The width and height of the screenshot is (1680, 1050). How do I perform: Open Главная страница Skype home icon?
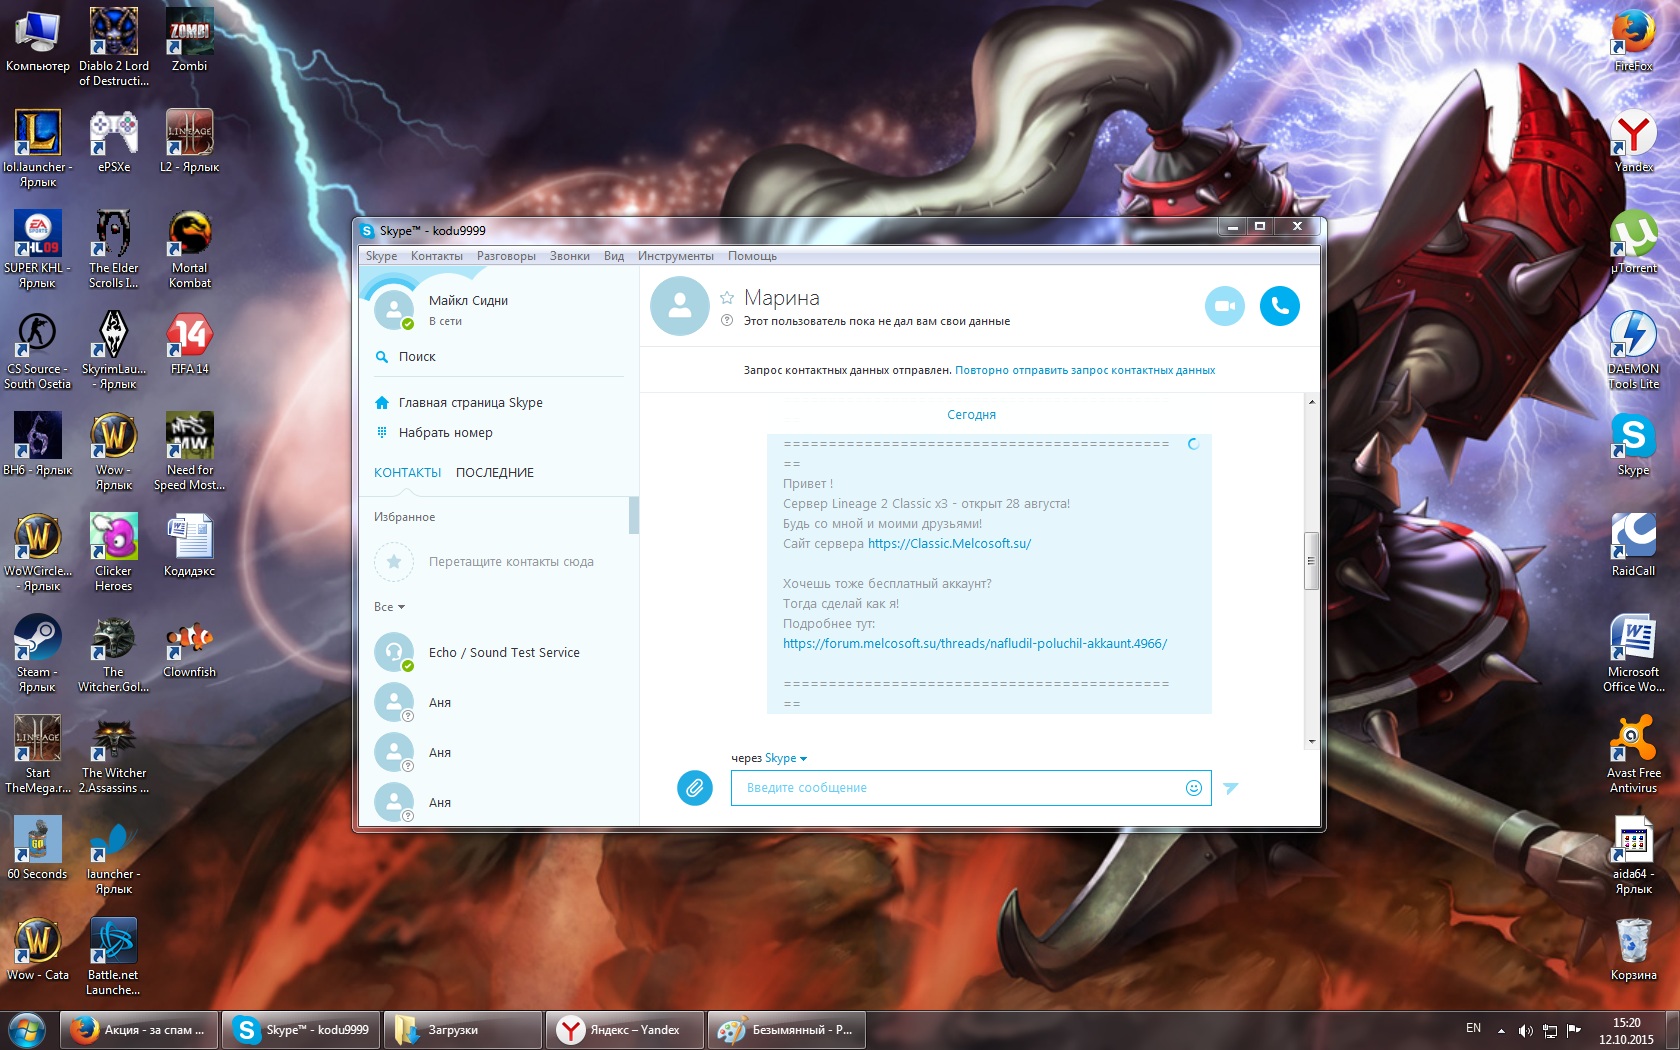[381, 403]
